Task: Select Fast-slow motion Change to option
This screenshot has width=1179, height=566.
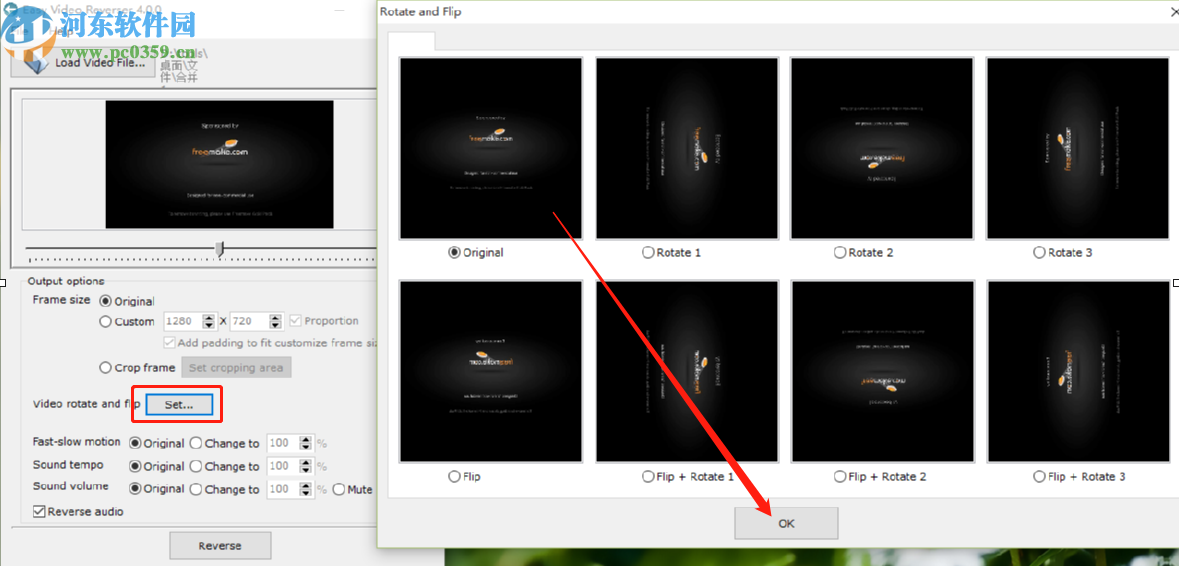Action: pos(224,443)
